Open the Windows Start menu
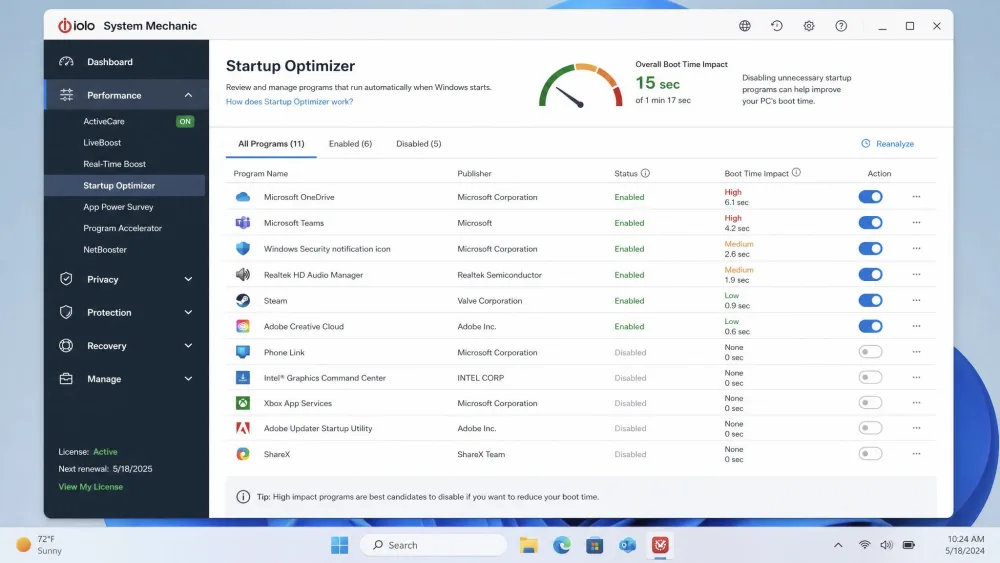This screenshot has width=1000, height=563. 339,545
